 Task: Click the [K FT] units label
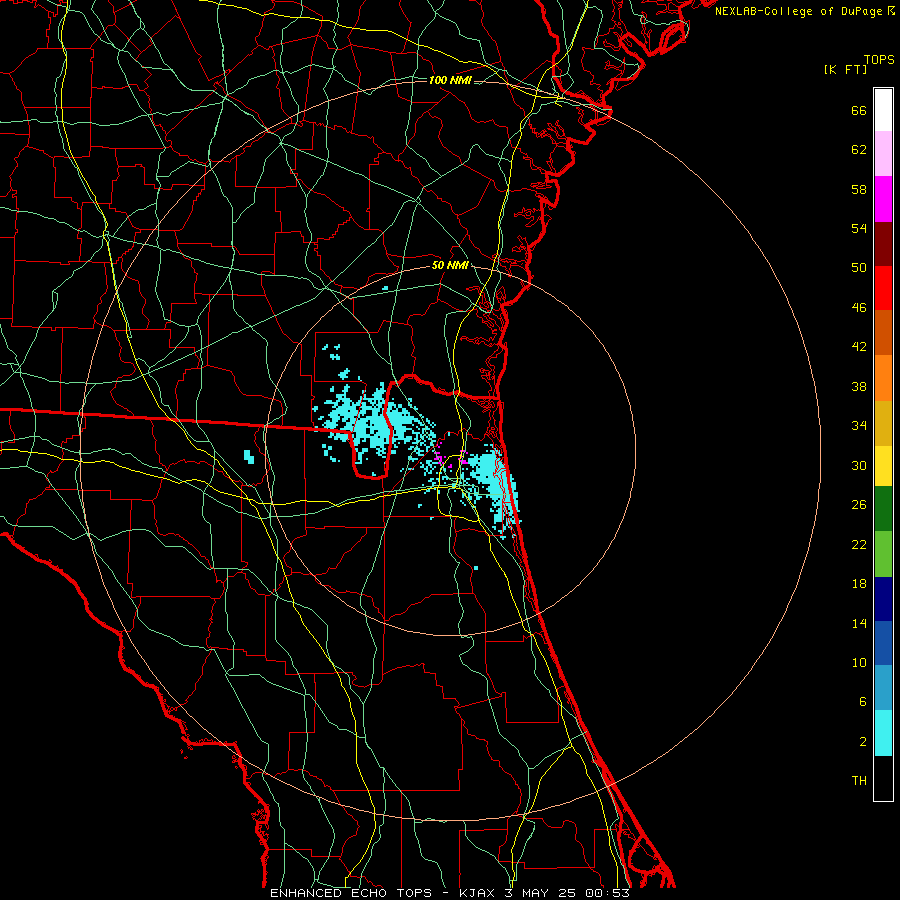coord(845,70)
